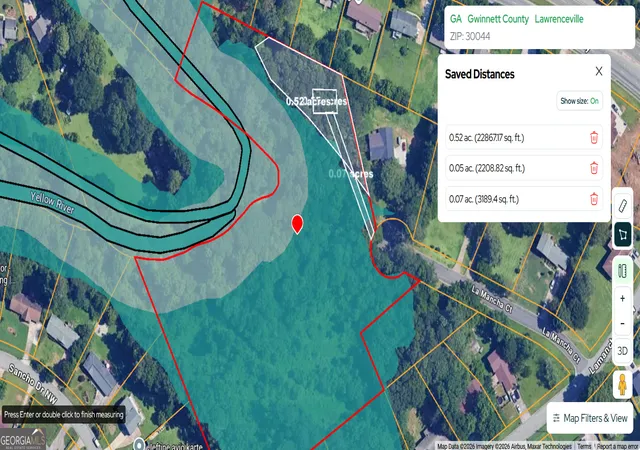Switch map to 3D view
The image size is (640, 450).
click(x=622, y=351)
